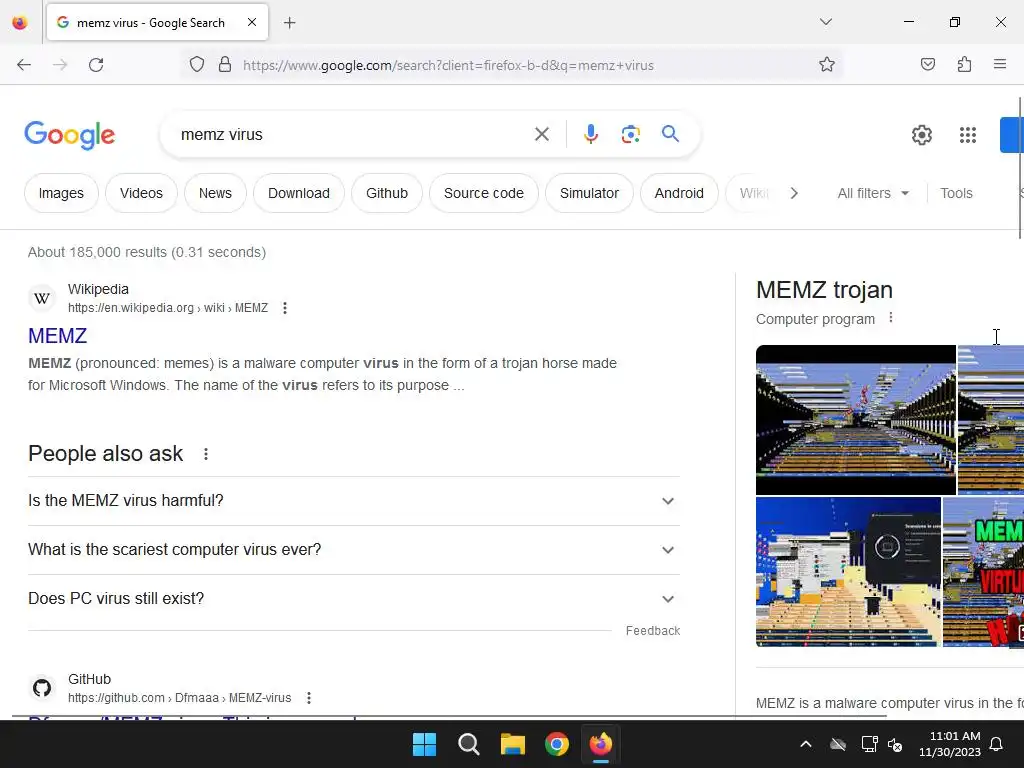The width and height of the screenshot is (1024, 768).
Task: Open MEMZ desktop glitch image
Action: point(848,572)
